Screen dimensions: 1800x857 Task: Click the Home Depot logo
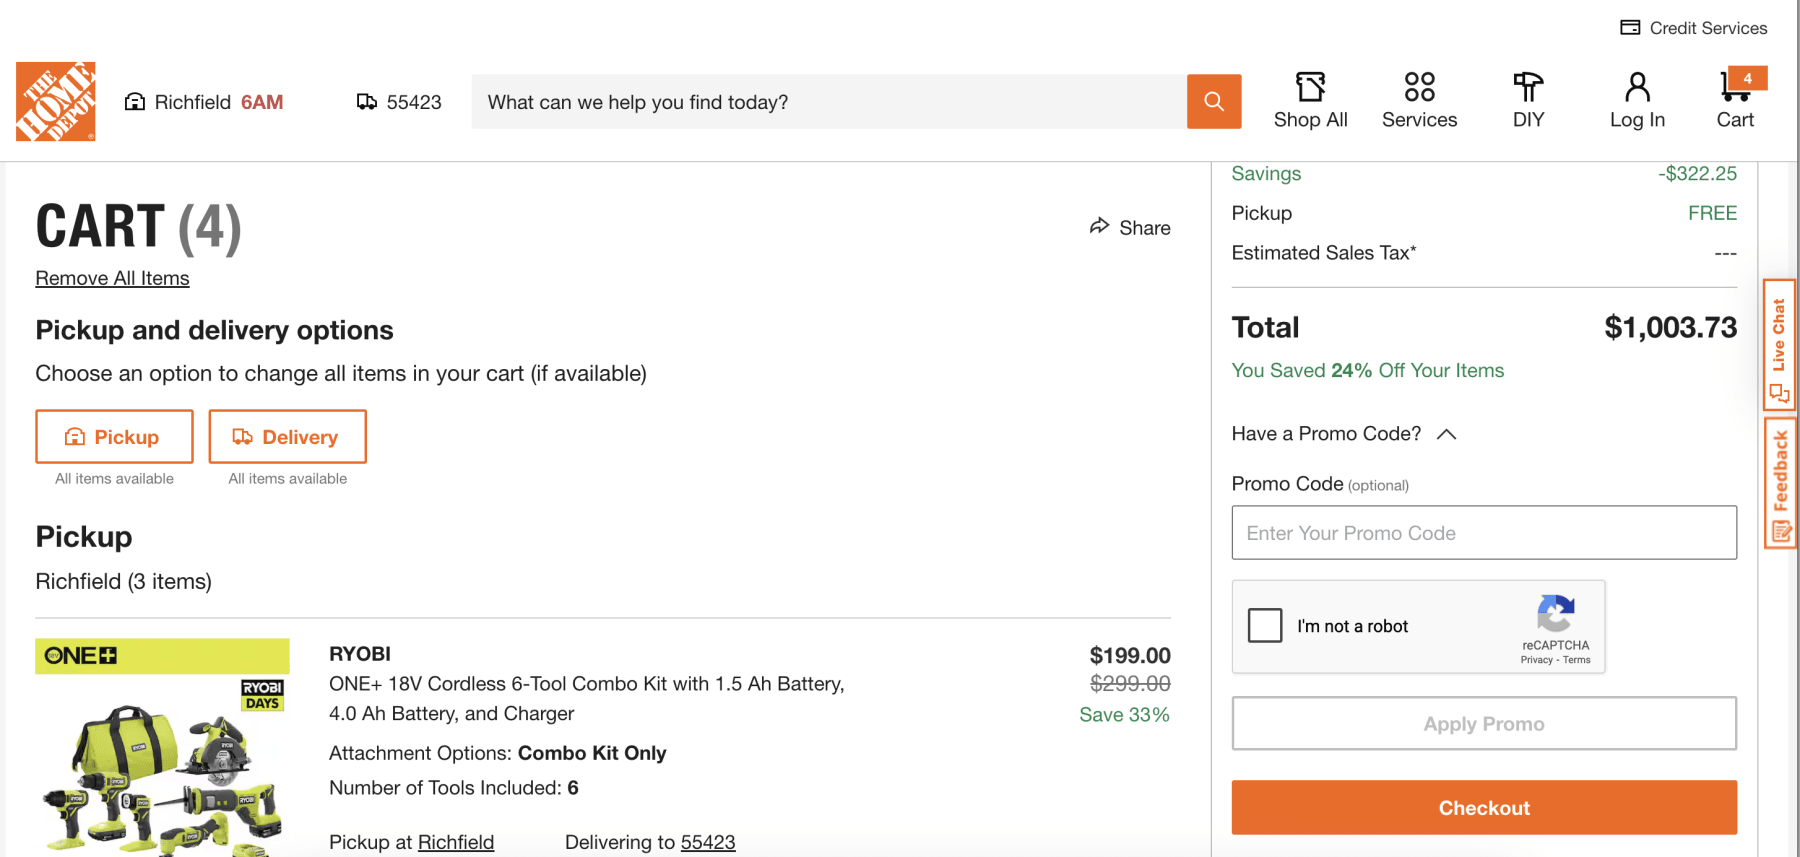(x=55, y=101)
